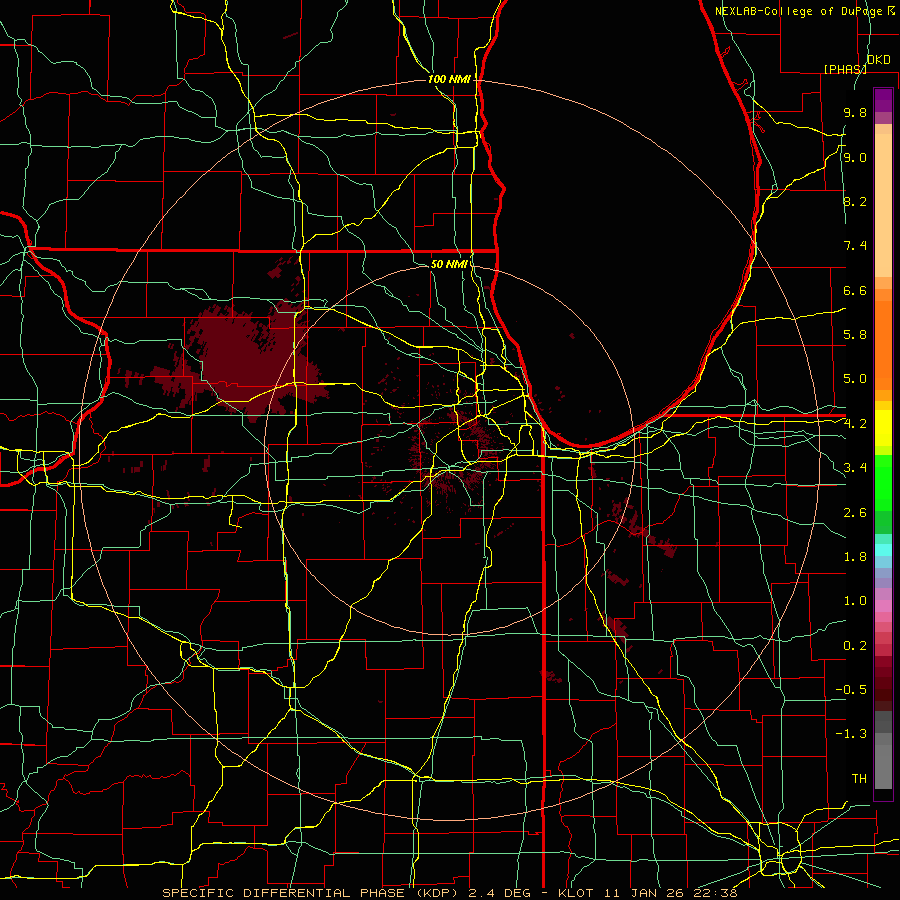Screen dimensions: 900x900
Task: Click the 7.4 scale value
Action: pyautogui.click(x=855, y=246)
